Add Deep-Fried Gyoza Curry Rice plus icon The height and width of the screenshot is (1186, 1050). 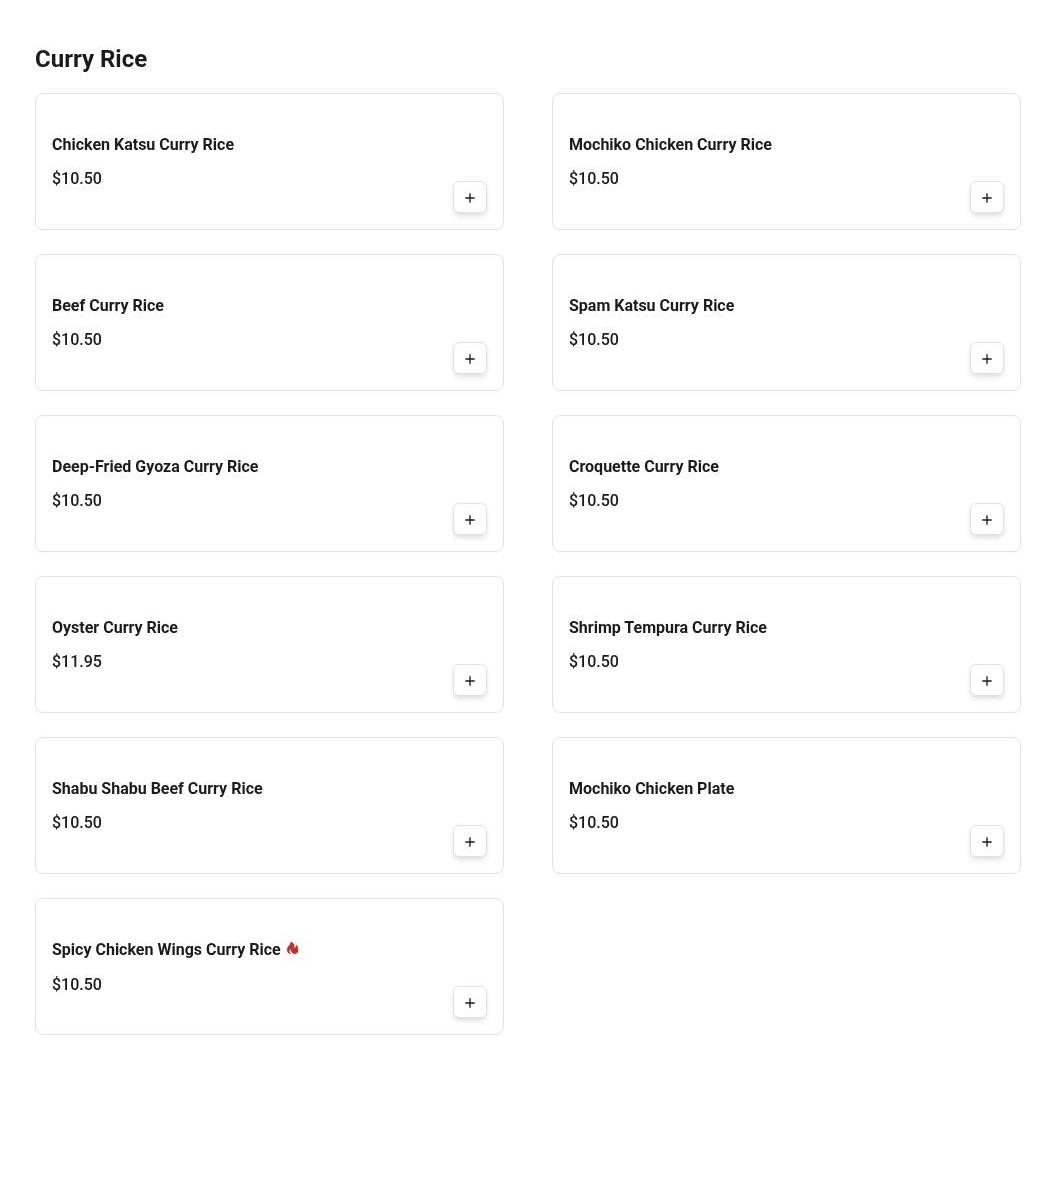(470, 520)
